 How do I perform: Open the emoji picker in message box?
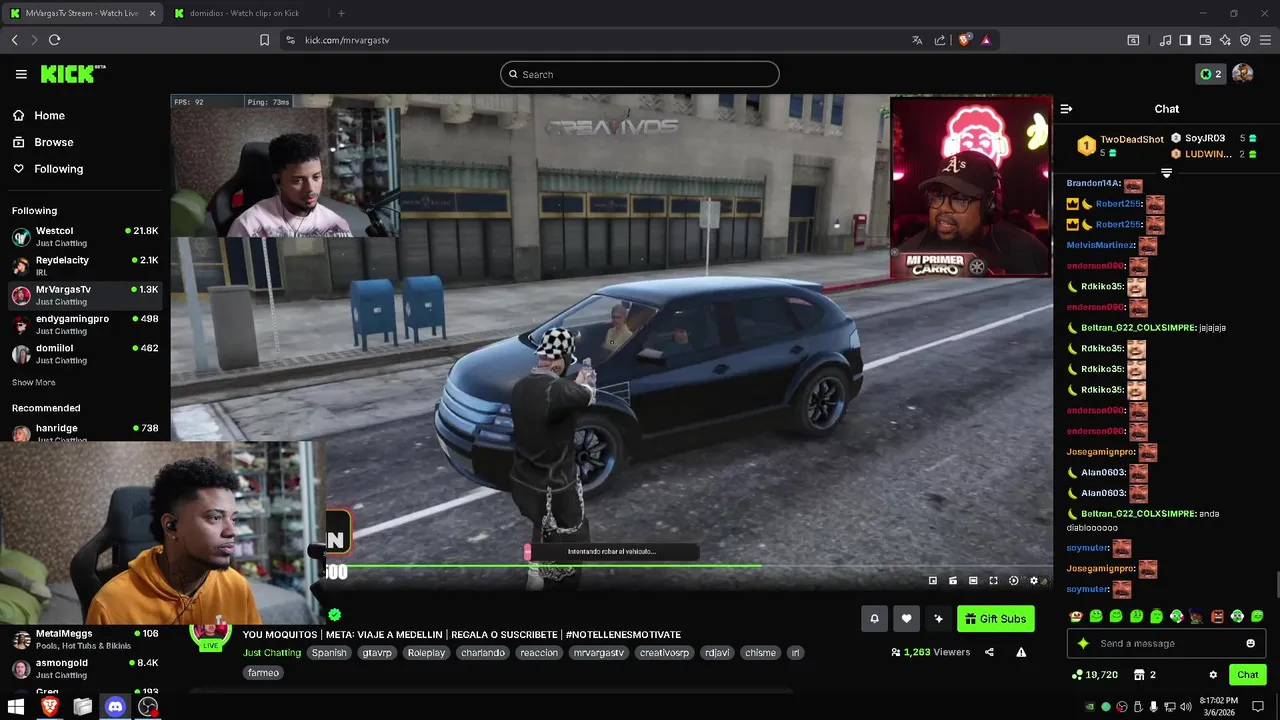pos(1250,643)
